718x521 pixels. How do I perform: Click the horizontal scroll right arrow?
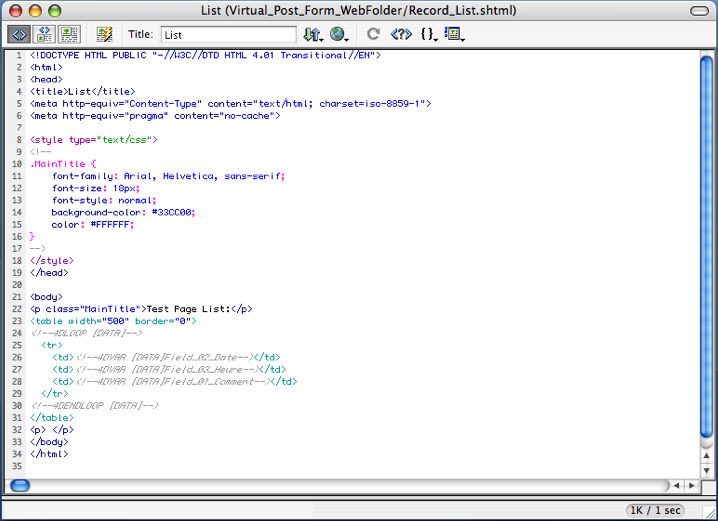pyautogui.click(x=692, y=485)
